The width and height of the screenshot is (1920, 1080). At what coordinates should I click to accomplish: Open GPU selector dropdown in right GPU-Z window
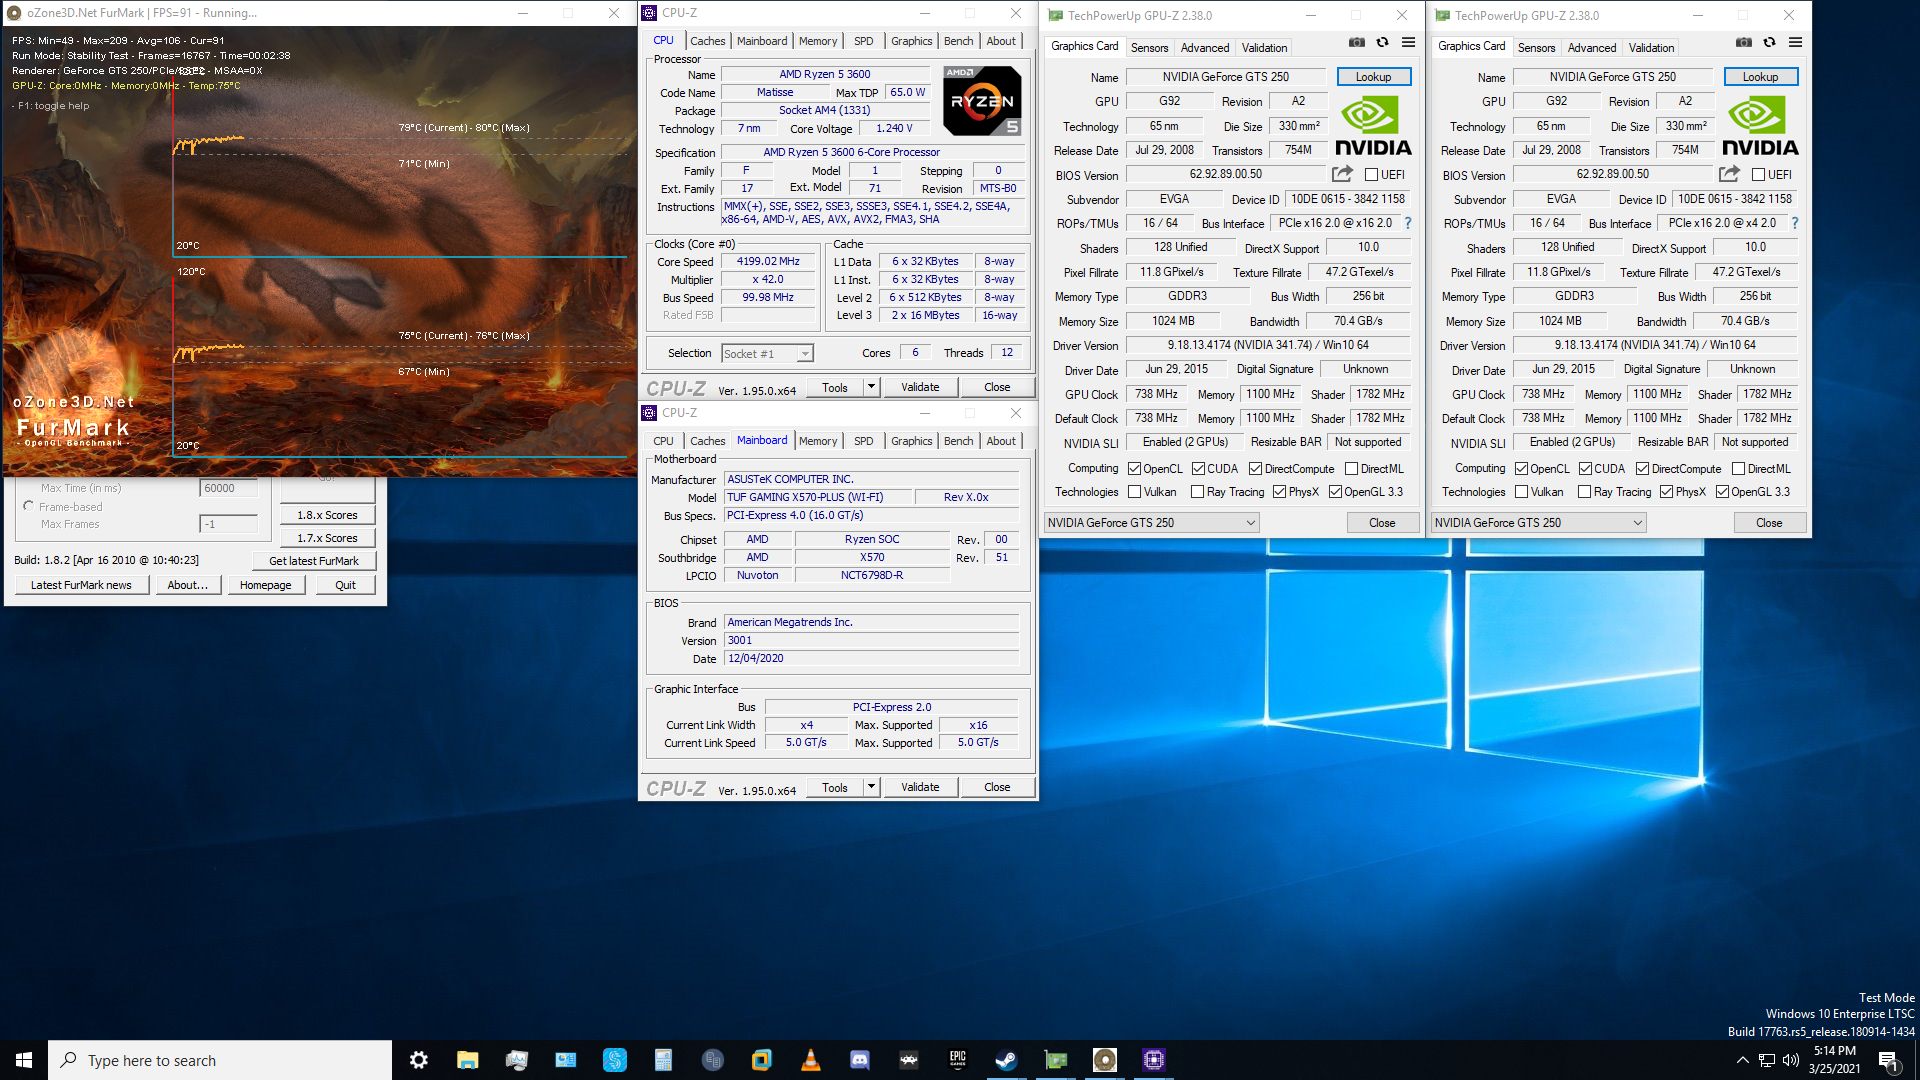[1538, 523]
